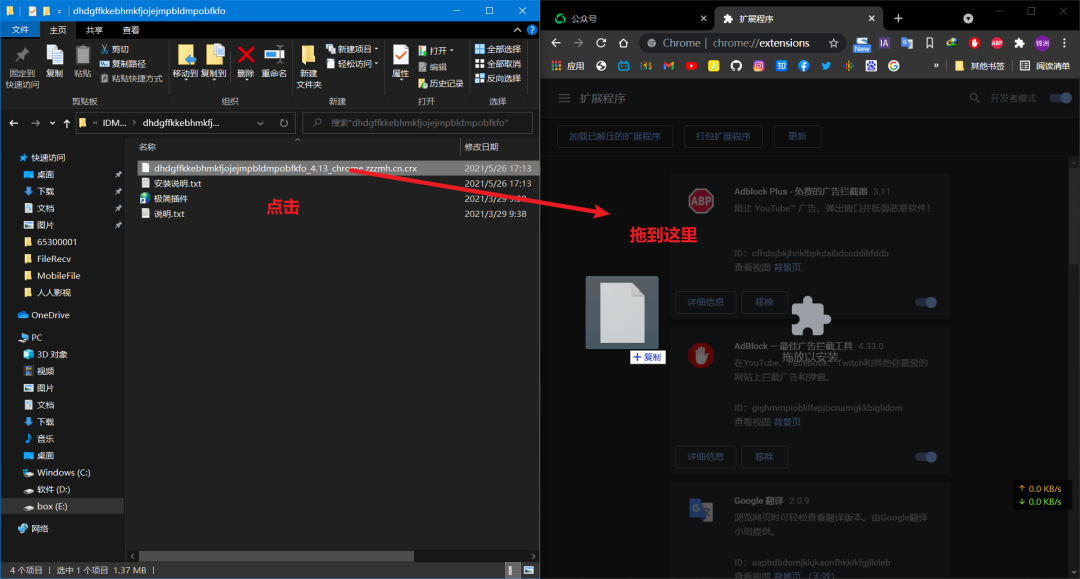Click Explorer's horizontal scrollbar

276,556
